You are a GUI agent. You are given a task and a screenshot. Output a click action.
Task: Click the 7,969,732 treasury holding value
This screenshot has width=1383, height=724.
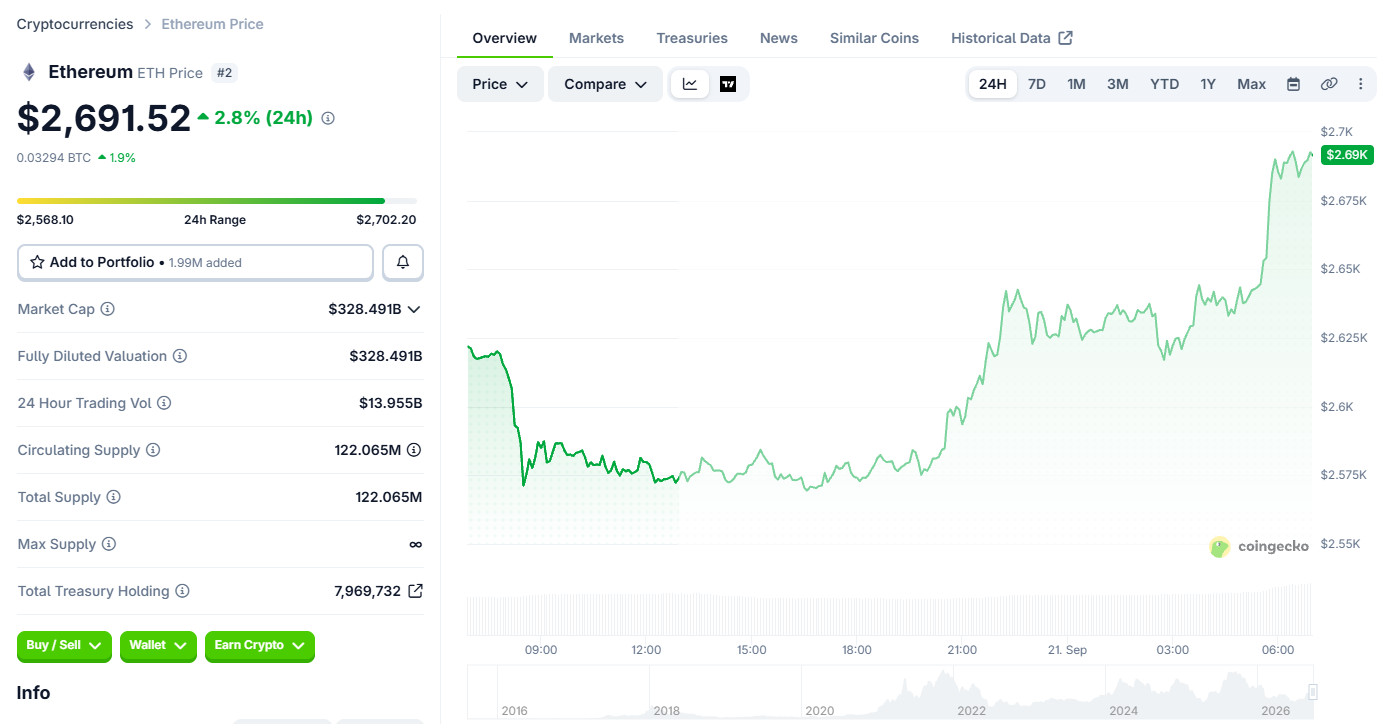pos(367,591)
